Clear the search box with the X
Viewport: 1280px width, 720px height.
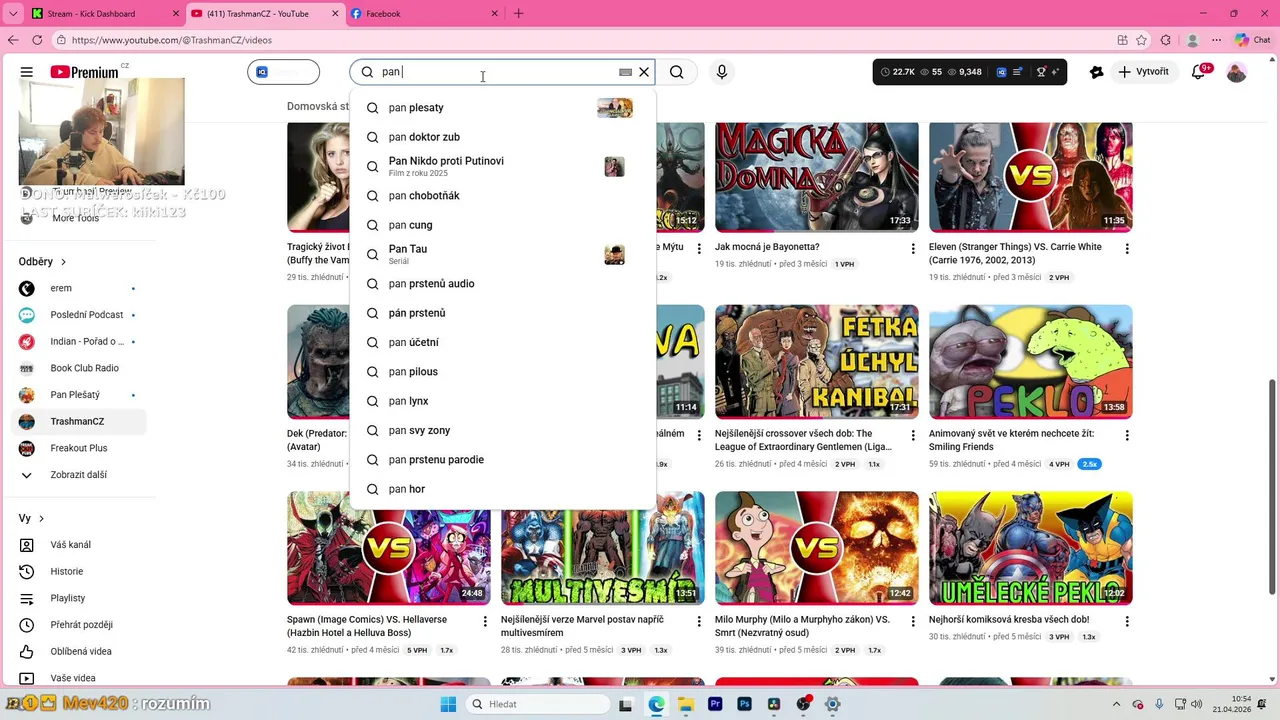pyautogui.click(x=644, y=72)
